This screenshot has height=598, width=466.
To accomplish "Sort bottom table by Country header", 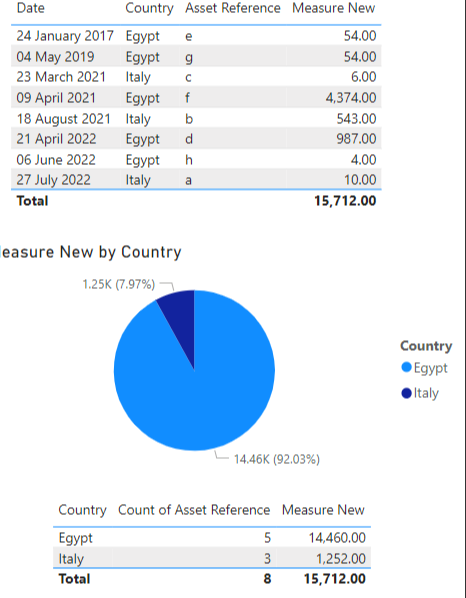I will pos(82,510).
